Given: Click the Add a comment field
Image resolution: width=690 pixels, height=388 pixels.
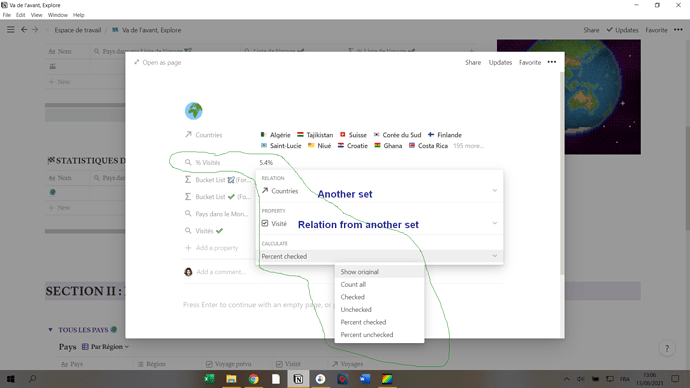Looking at the screenshot, I should [x=221, y=272].
